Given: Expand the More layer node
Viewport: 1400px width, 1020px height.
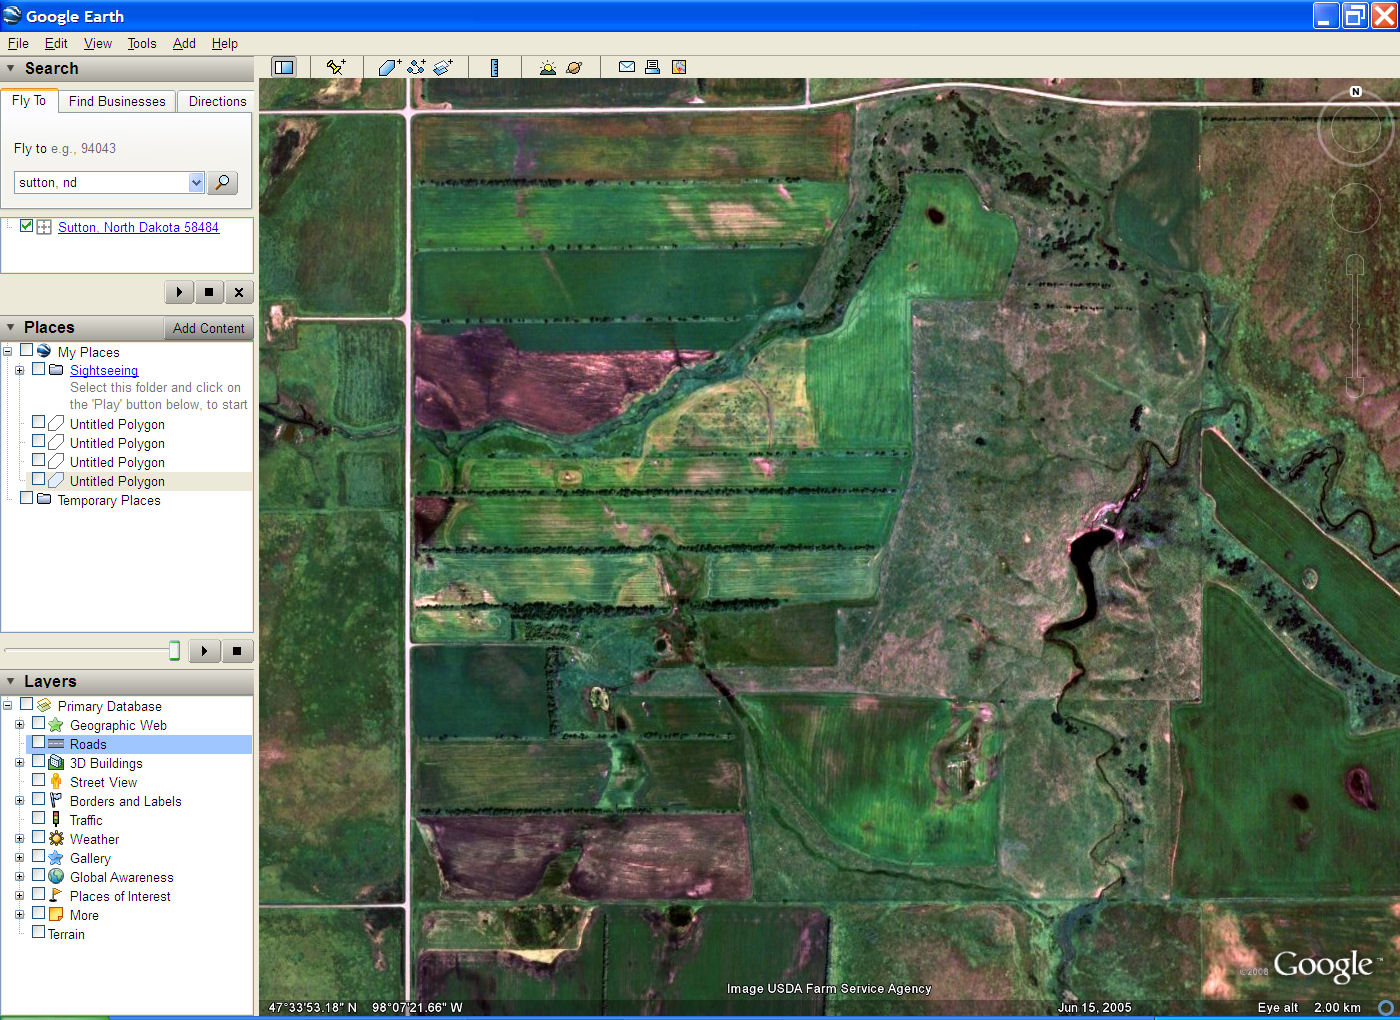Looking at the screenshot, I should point(19,915).
